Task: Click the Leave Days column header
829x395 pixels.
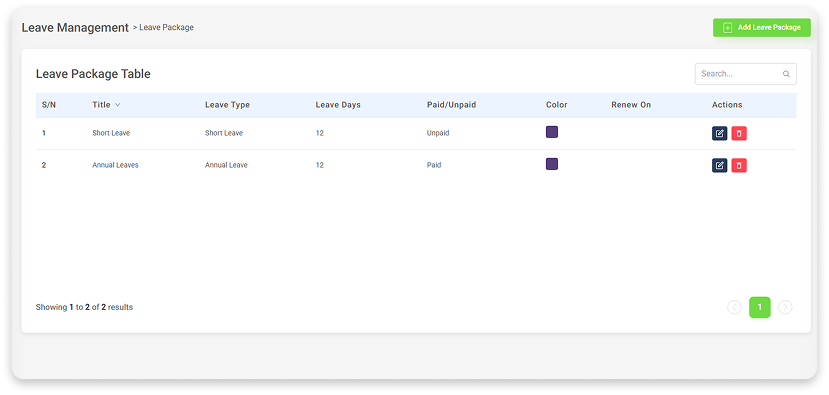Action: tap(338, 105)
